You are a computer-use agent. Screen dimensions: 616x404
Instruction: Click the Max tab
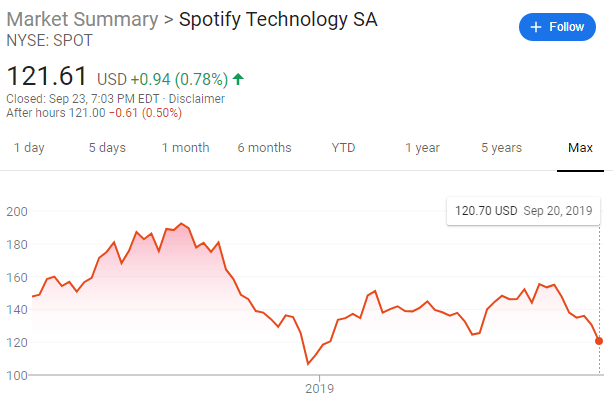(580, 148)
